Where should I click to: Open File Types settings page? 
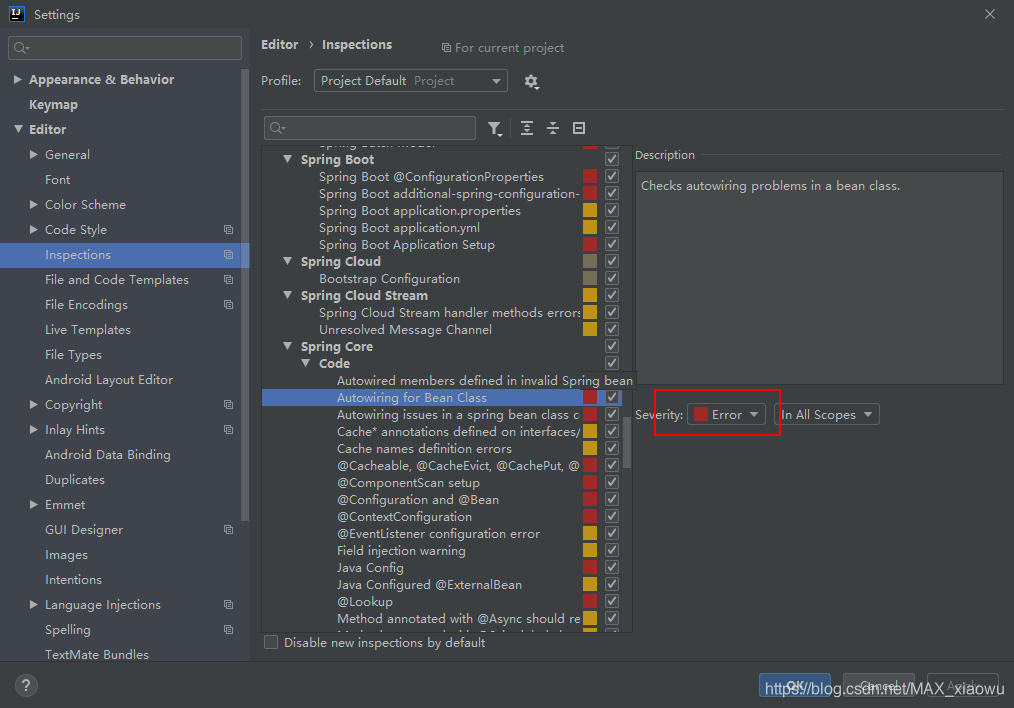[x=73, y=355]
